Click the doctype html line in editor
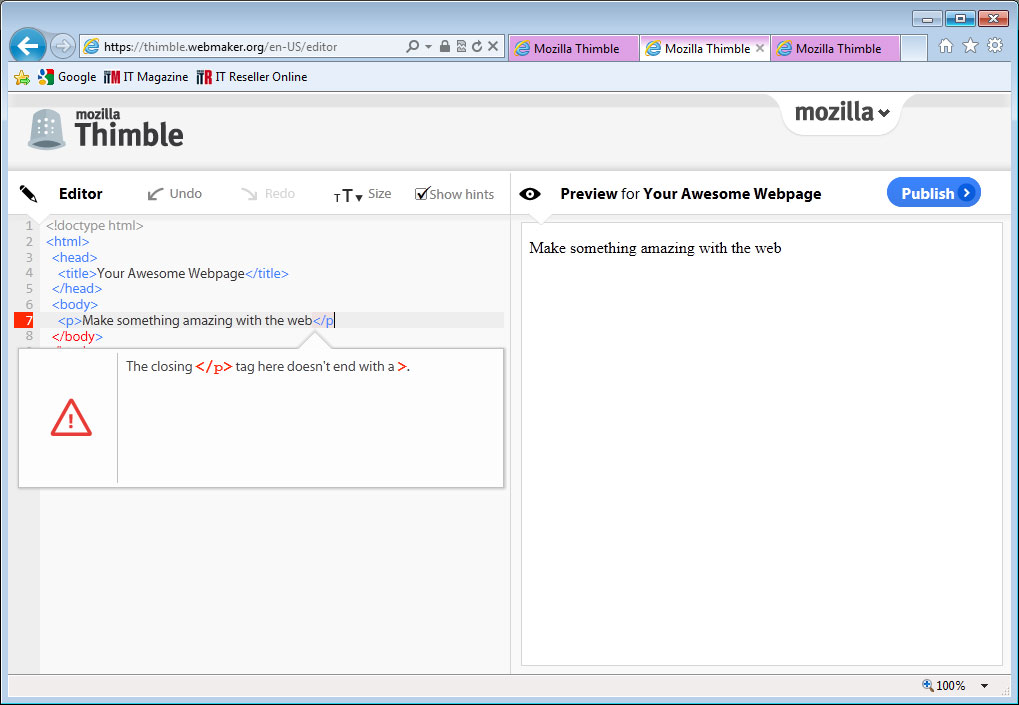 tap(94, 226)
